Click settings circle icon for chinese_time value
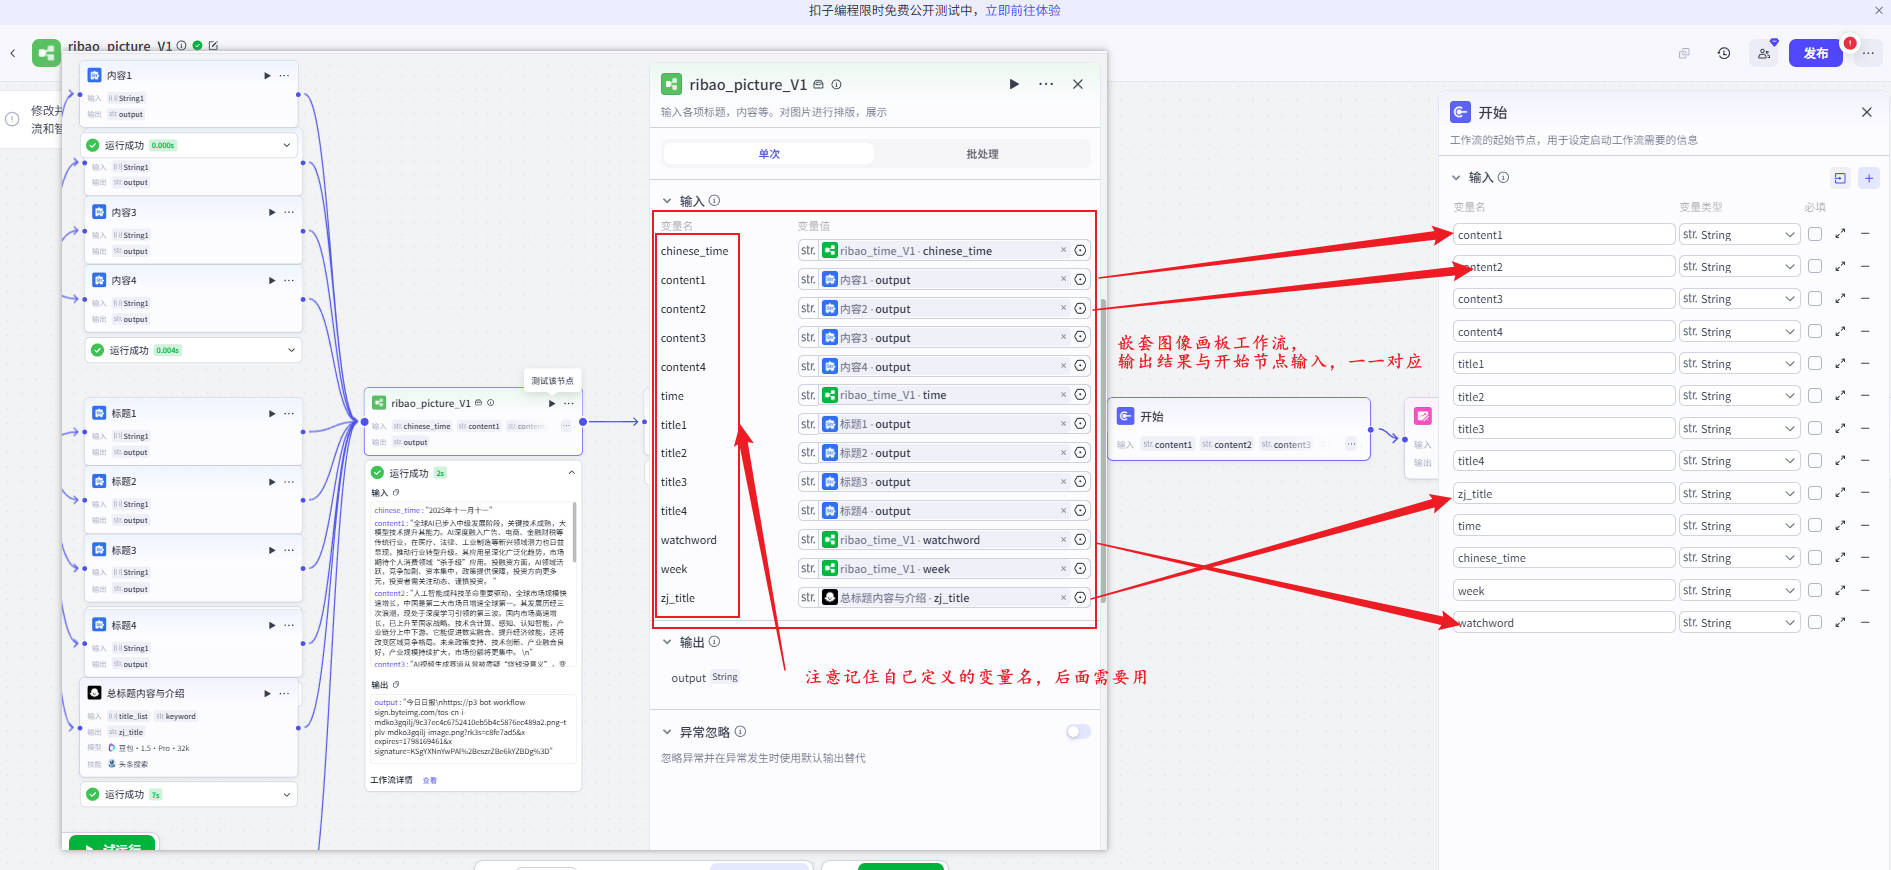 pos(1080,251)
